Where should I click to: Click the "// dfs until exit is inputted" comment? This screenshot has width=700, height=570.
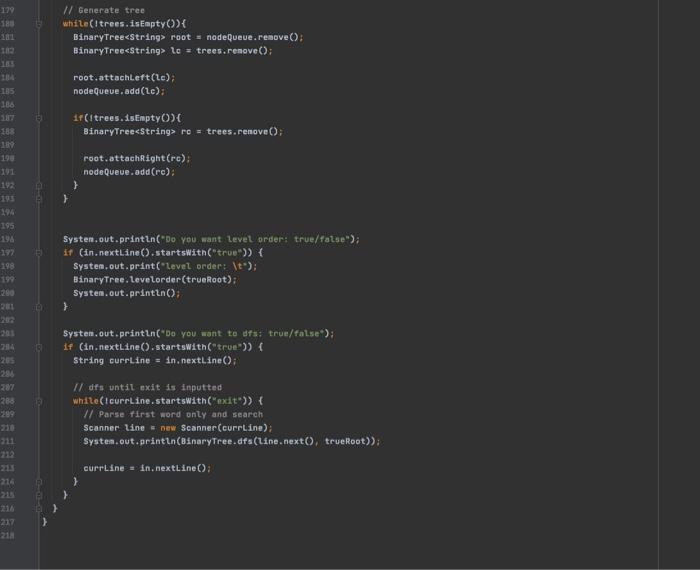coord(147,387)
